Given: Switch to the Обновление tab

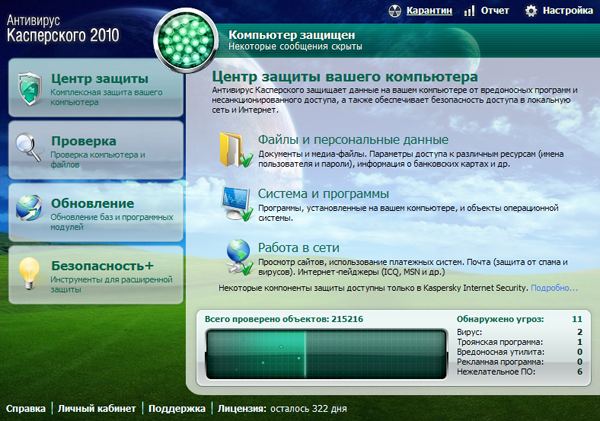Looking at the screenshot, I should (96, 212).
